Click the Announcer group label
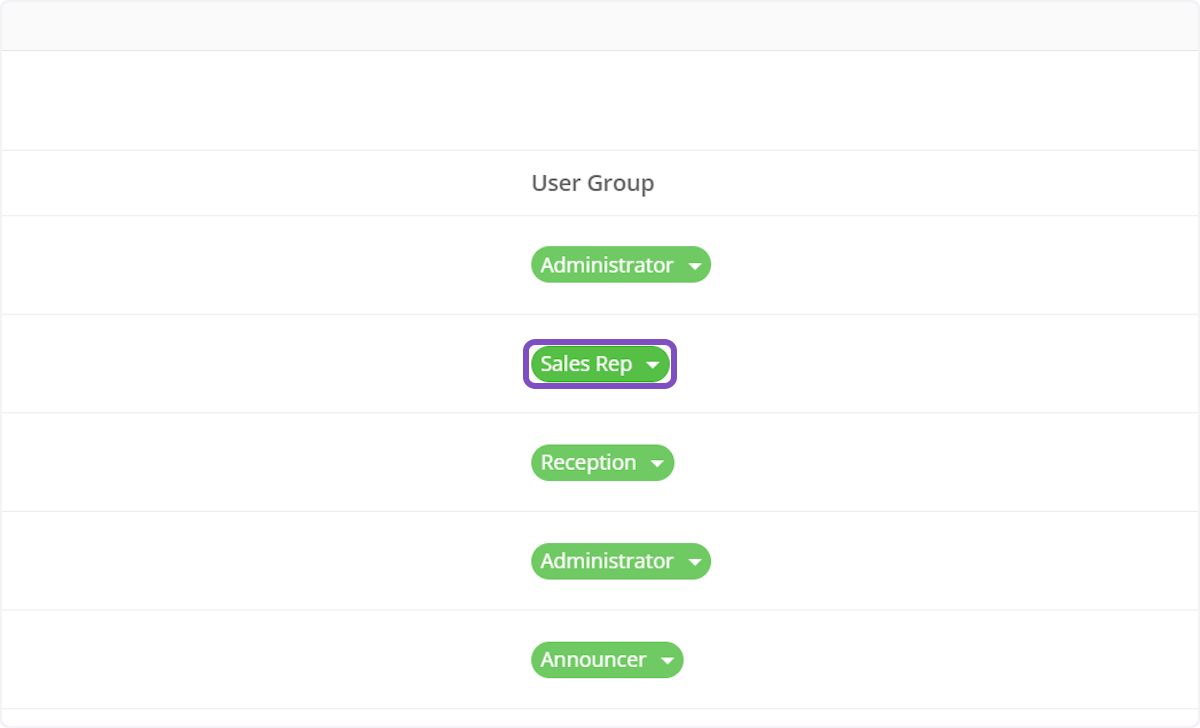This screenshot has height=728, width=1200. [x=593, y=660]
